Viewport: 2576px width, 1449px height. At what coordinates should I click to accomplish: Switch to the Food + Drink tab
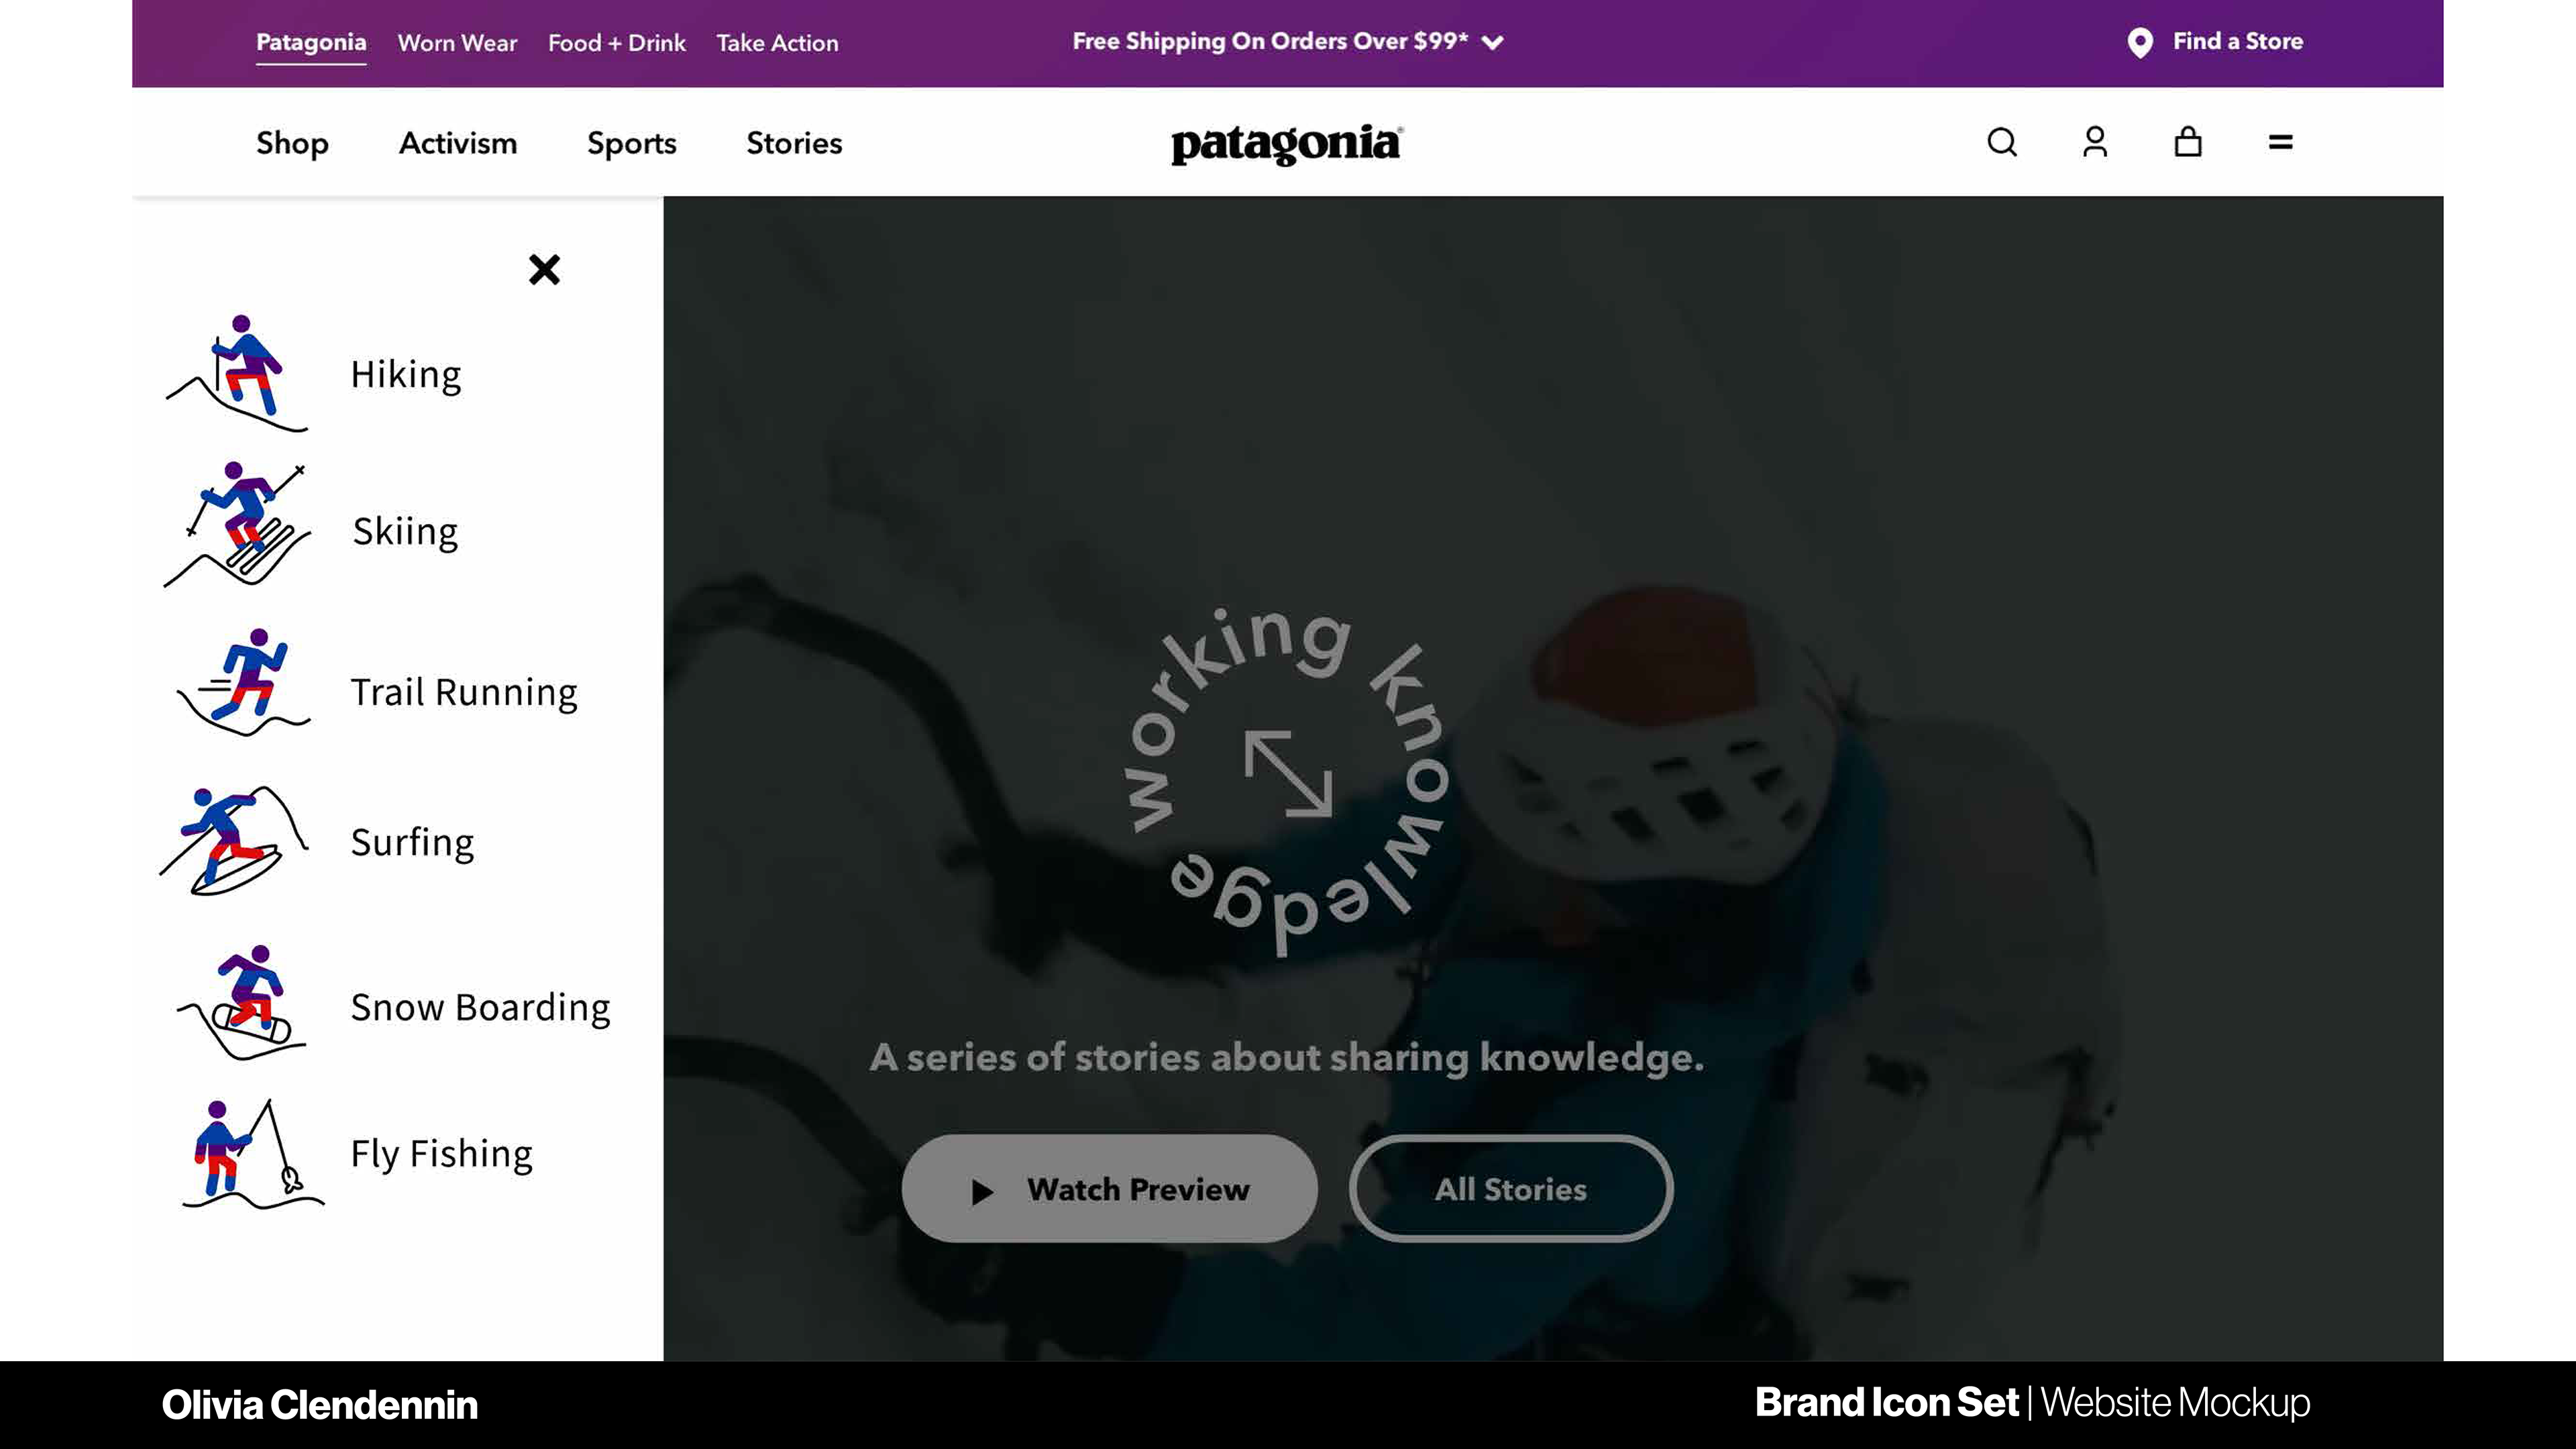617,43
